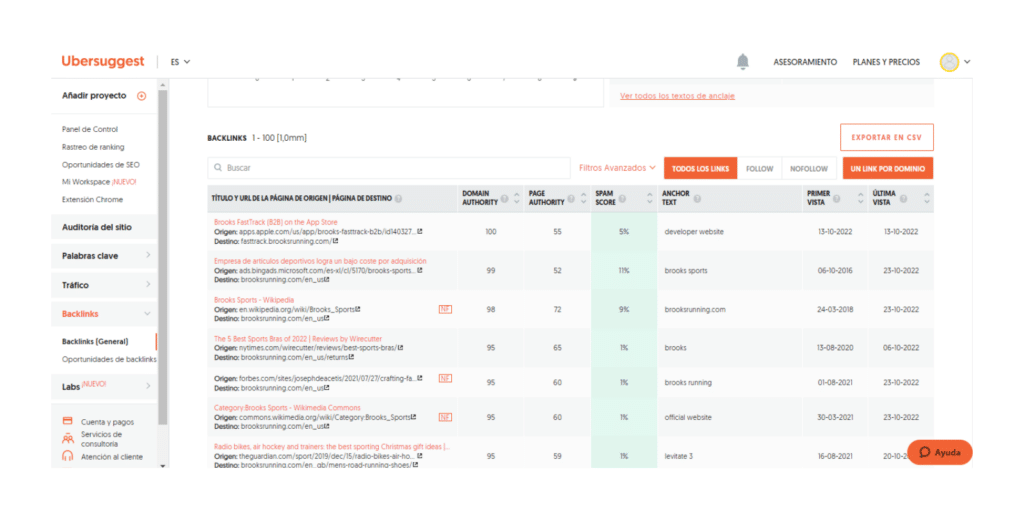Image resolution: width=1024 pixels, height=512 pixels.
Task: Select the Todos los links filter
Action: pyautogui.click(x=701, y=168)
